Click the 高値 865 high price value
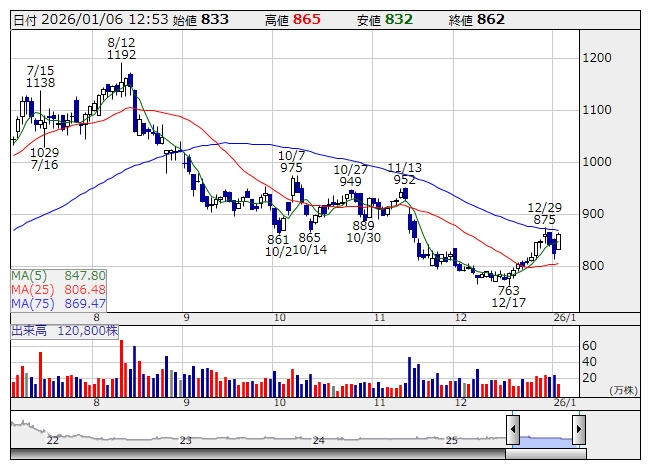This screenshot has height=470, width=653. click(307, 19)
